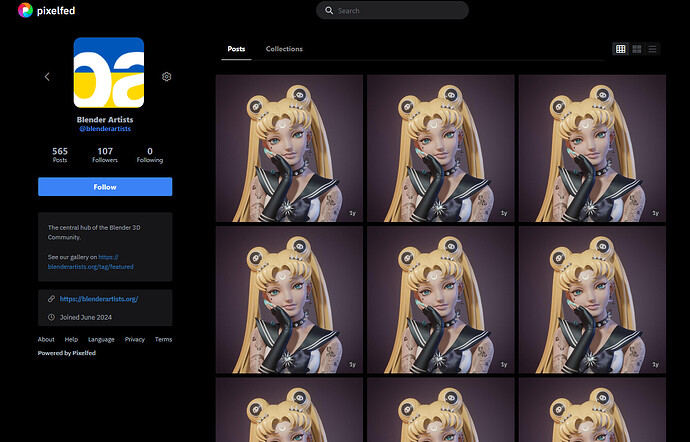Open the Language footer link
This screenshot has height=442, width=690.
pos(101,339)
